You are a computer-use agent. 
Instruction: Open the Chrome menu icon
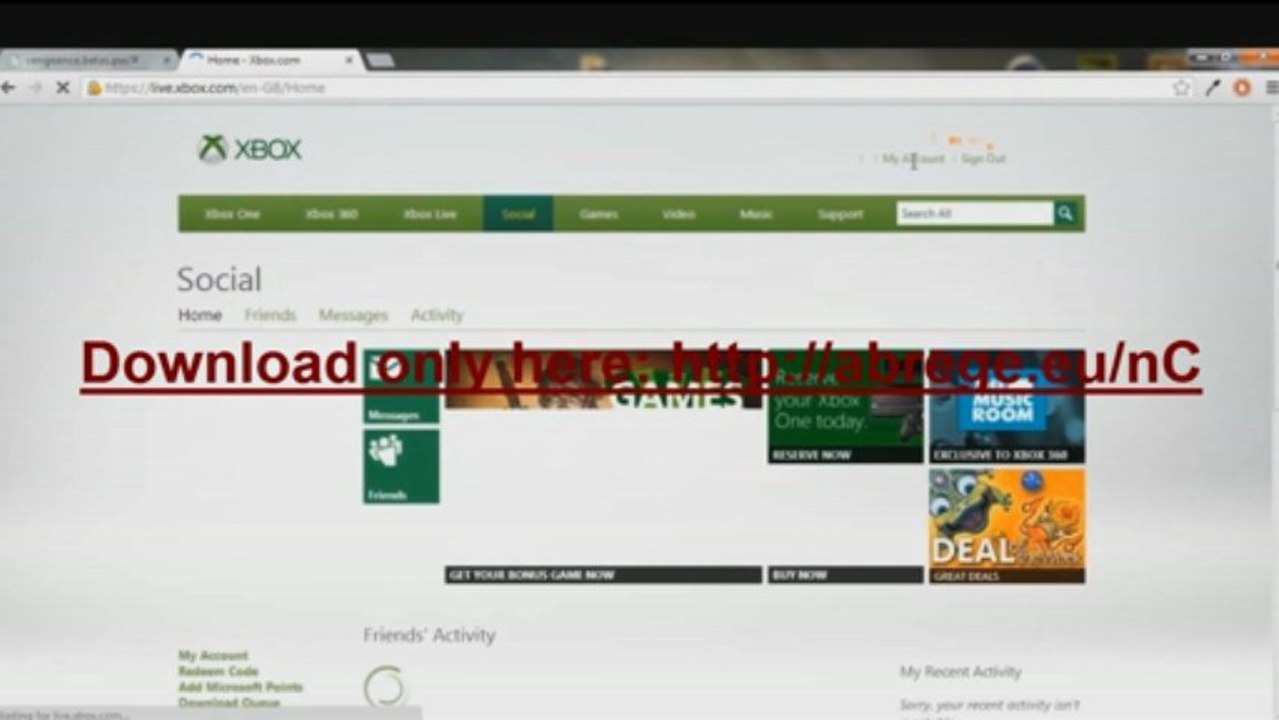point(1271,88)
